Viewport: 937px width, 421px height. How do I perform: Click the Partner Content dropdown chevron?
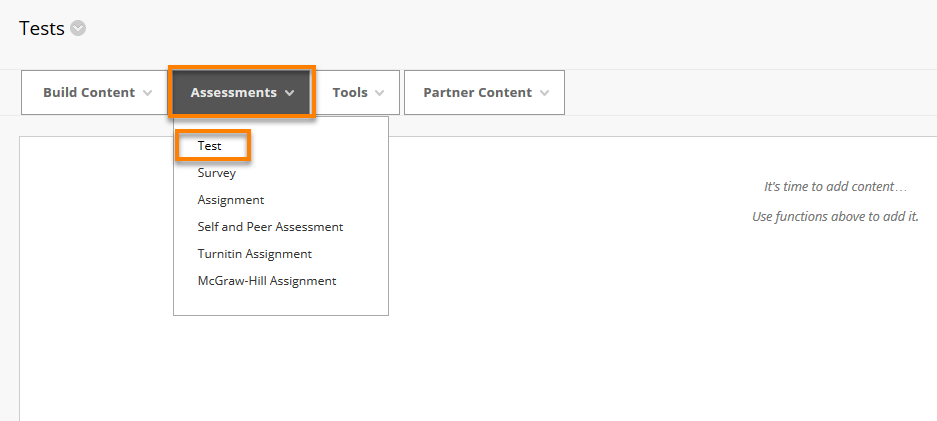(544, 93)
